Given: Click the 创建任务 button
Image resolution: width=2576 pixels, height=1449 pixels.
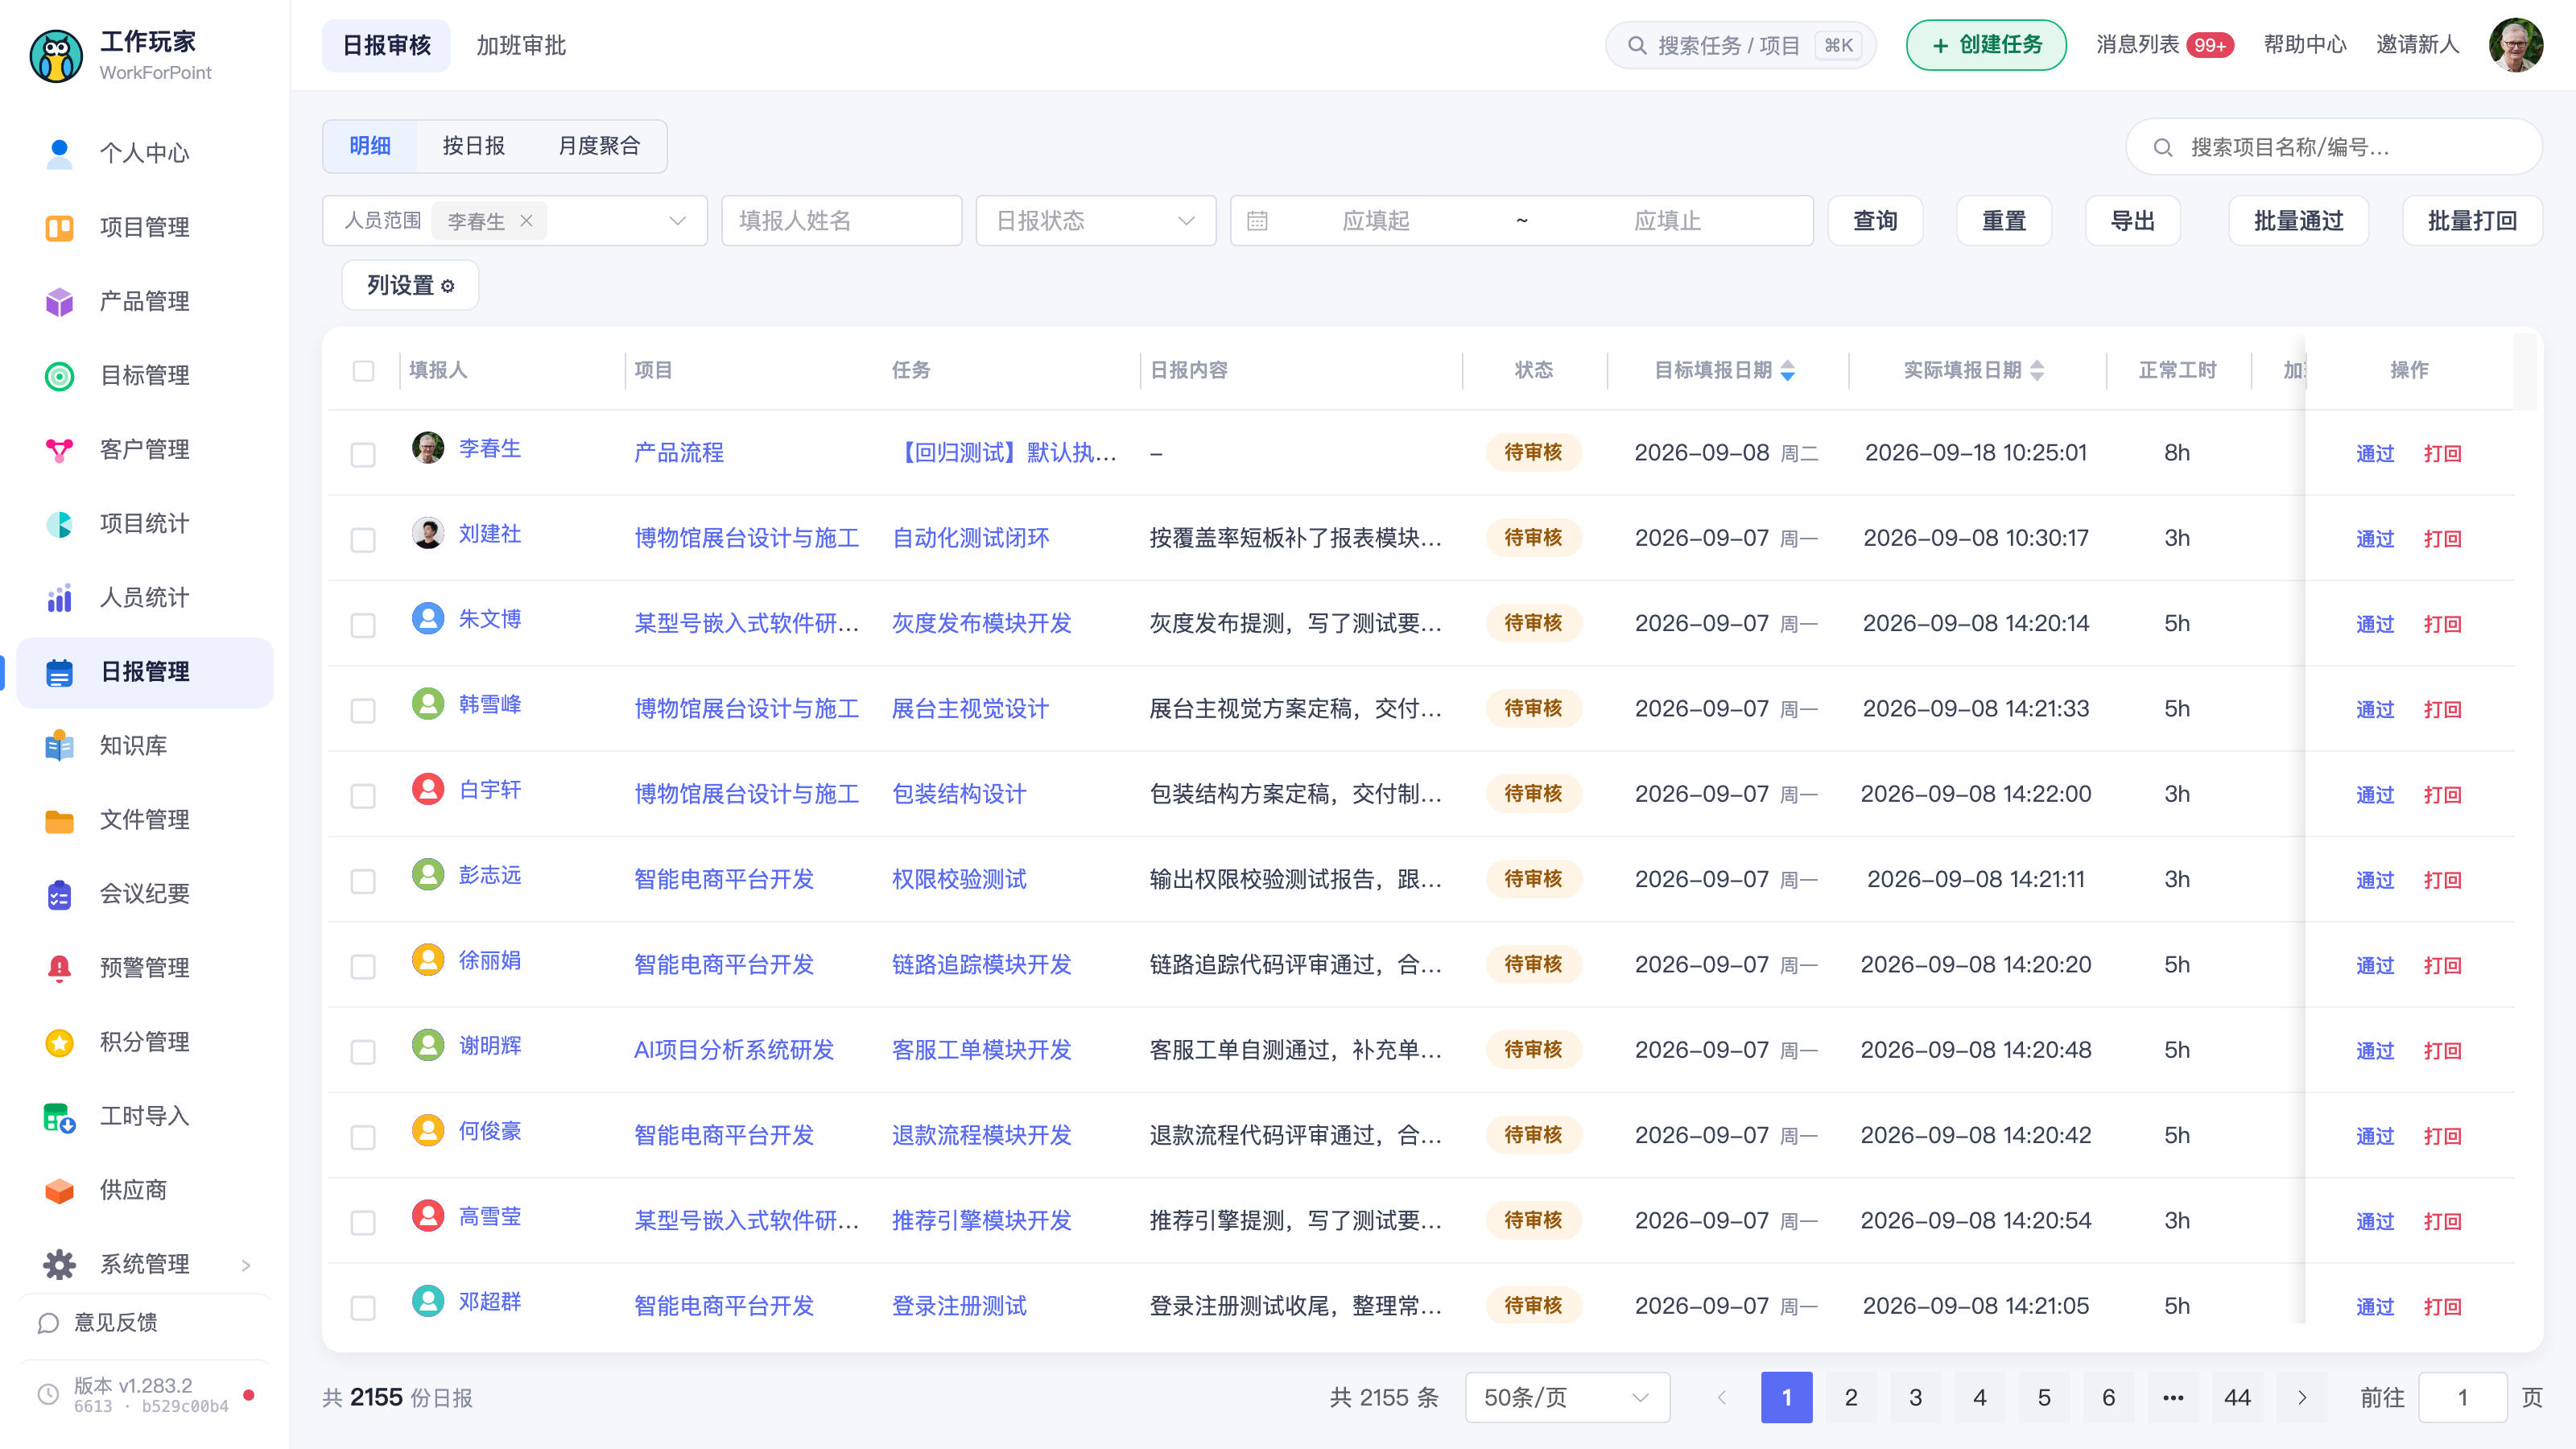Looking at the screenshot, I should click(x=1986, y=45).
